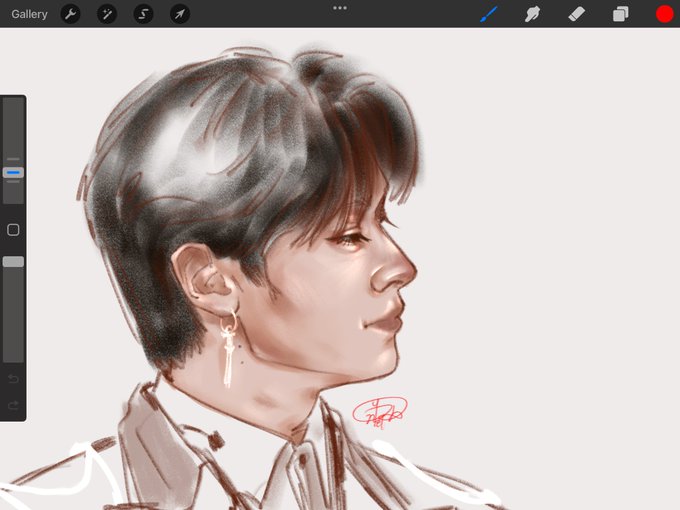Activate the Selection tool
680x510 pixels.
pos(143,14)
